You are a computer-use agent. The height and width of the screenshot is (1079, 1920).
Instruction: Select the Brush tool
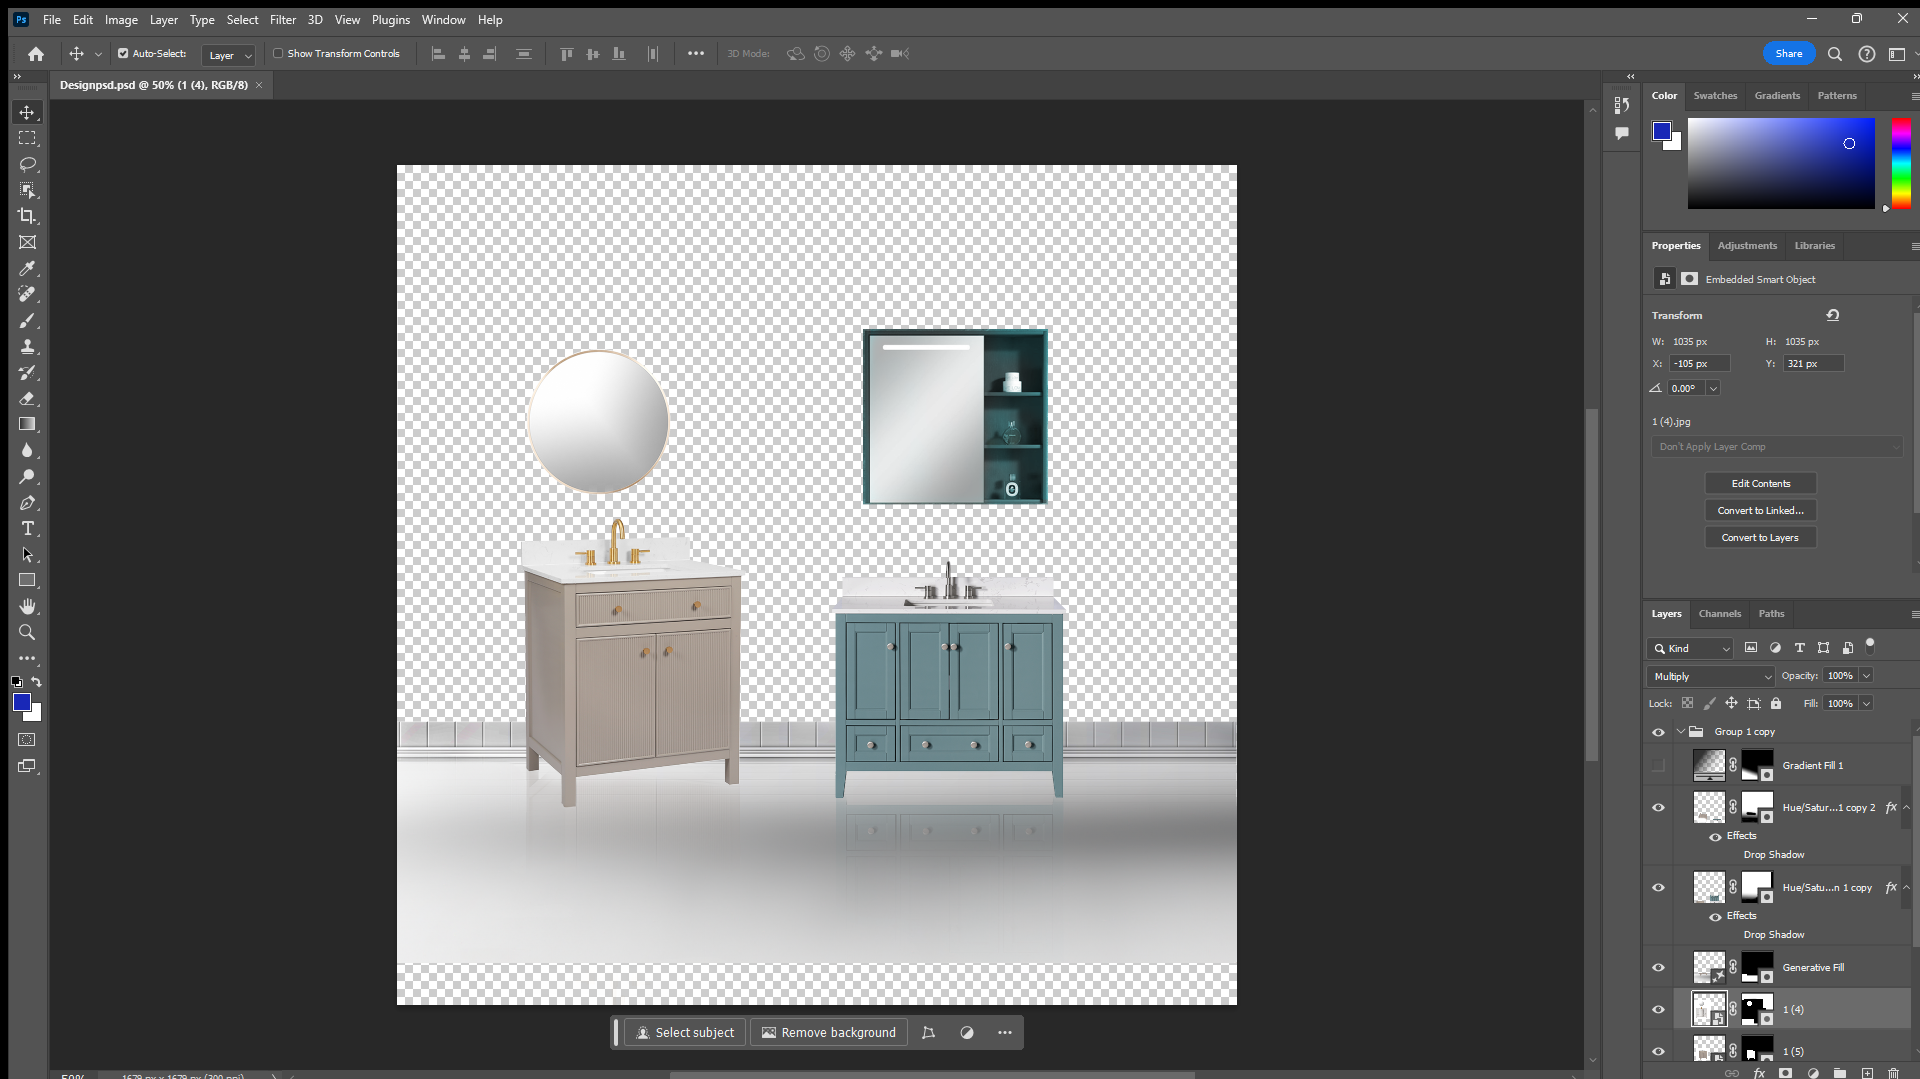[x=27, y=320]
